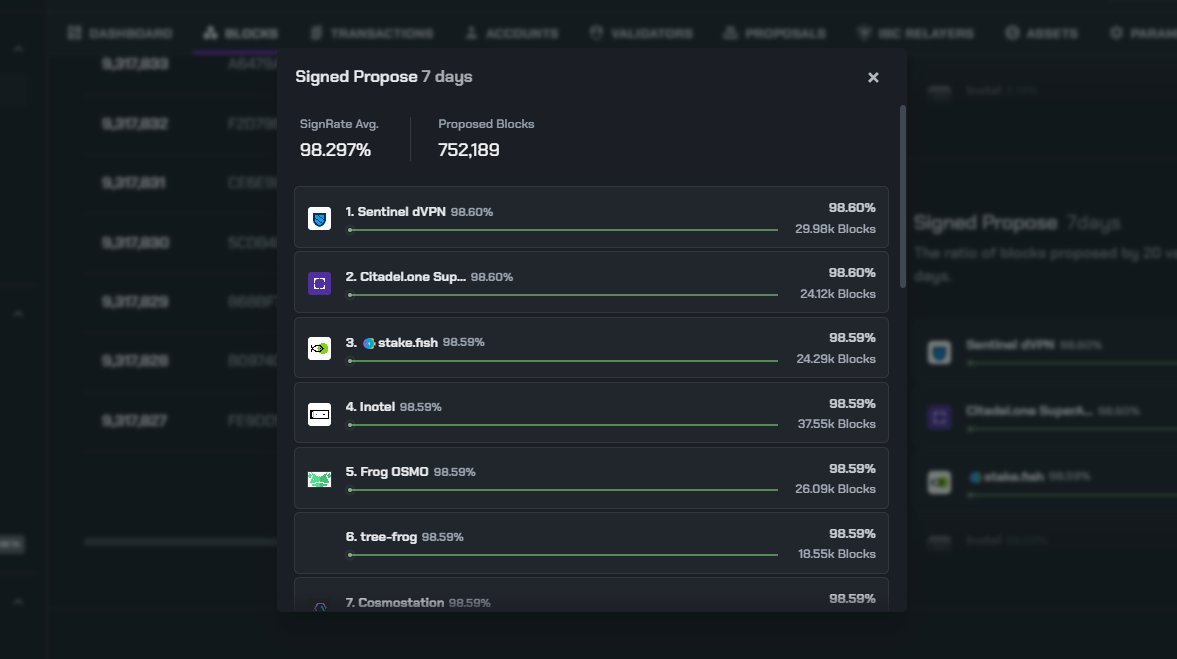Screen dimensions: 1177x659
Task: Click 37.55k Blocks in Inotel row
Action: pos(836,424)
